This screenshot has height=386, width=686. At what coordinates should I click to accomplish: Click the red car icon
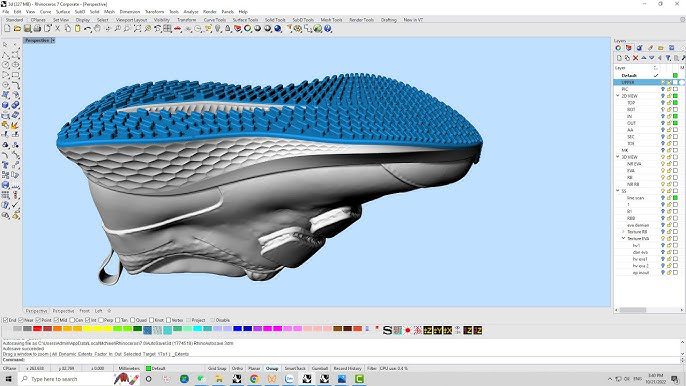[x=178, y=28]
